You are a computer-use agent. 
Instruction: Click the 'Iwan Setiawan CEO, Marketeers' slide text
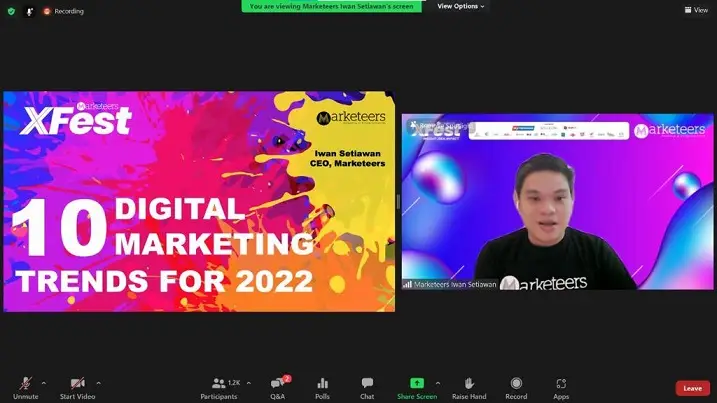point(348,158)
